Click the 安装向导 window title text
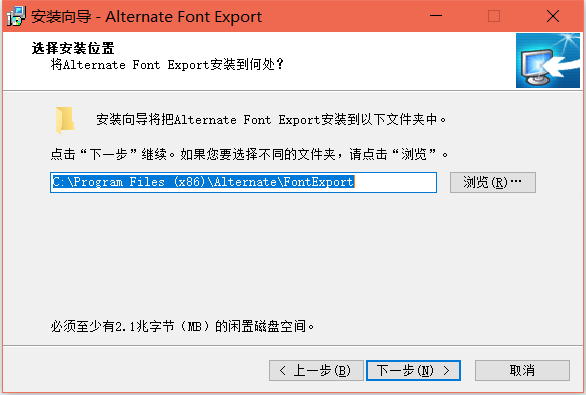This screenshot has width=586, height=395. [146, 16]
